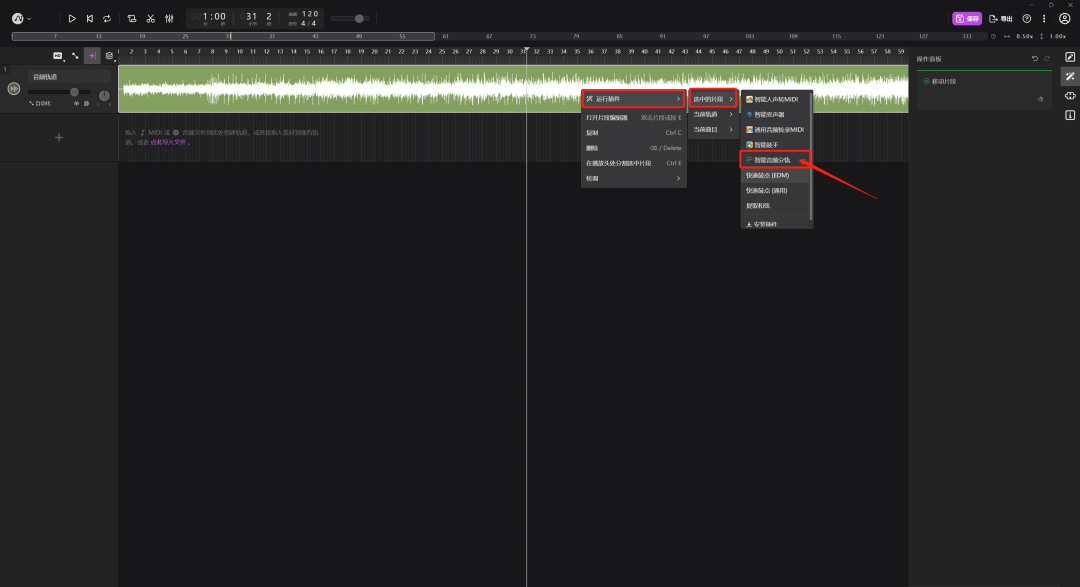Click bar 10 on the timeline ruler
This screenshot has height=587, width=1080.
(239, 51)
